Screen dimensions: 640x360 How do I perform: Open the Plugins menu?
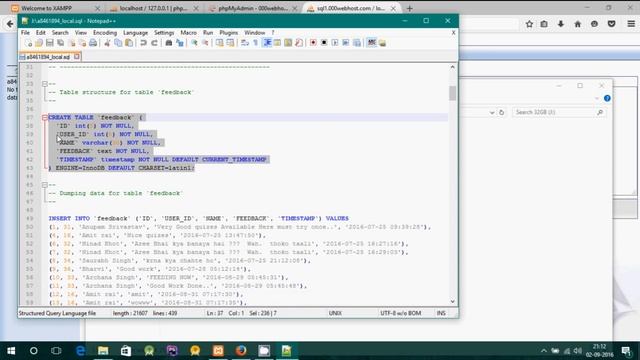[x=229, y=33]
